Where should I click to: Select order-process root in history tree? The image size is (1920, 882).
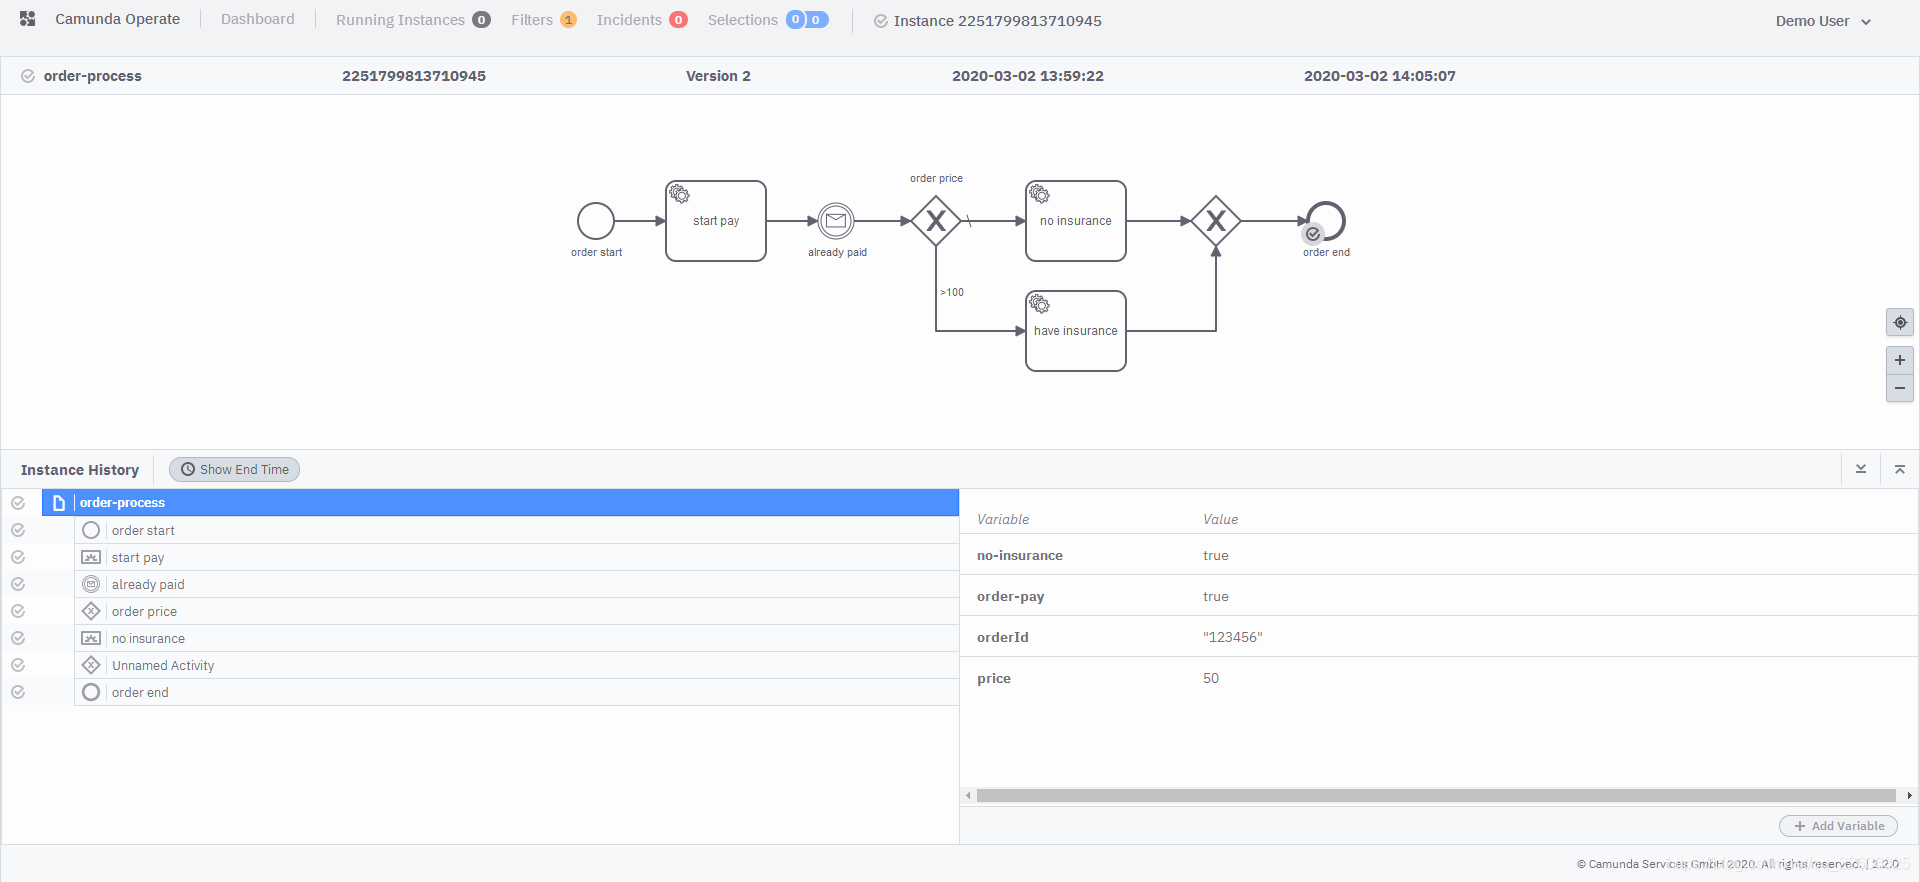pos(500,502)
